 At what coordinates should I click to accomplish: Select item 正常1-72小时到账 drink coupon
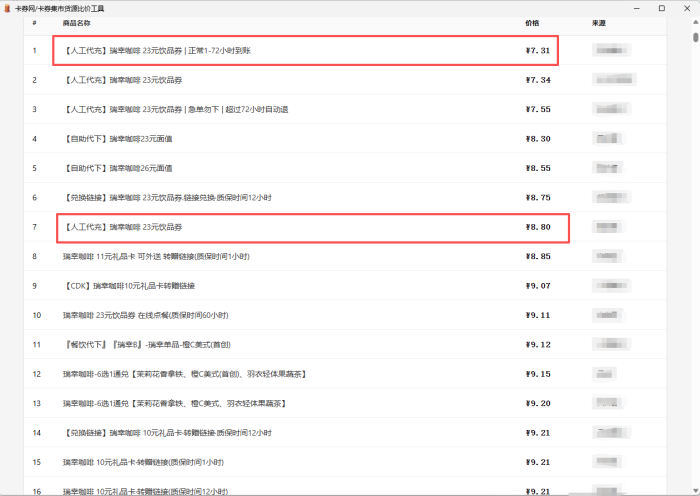[157, 50]
